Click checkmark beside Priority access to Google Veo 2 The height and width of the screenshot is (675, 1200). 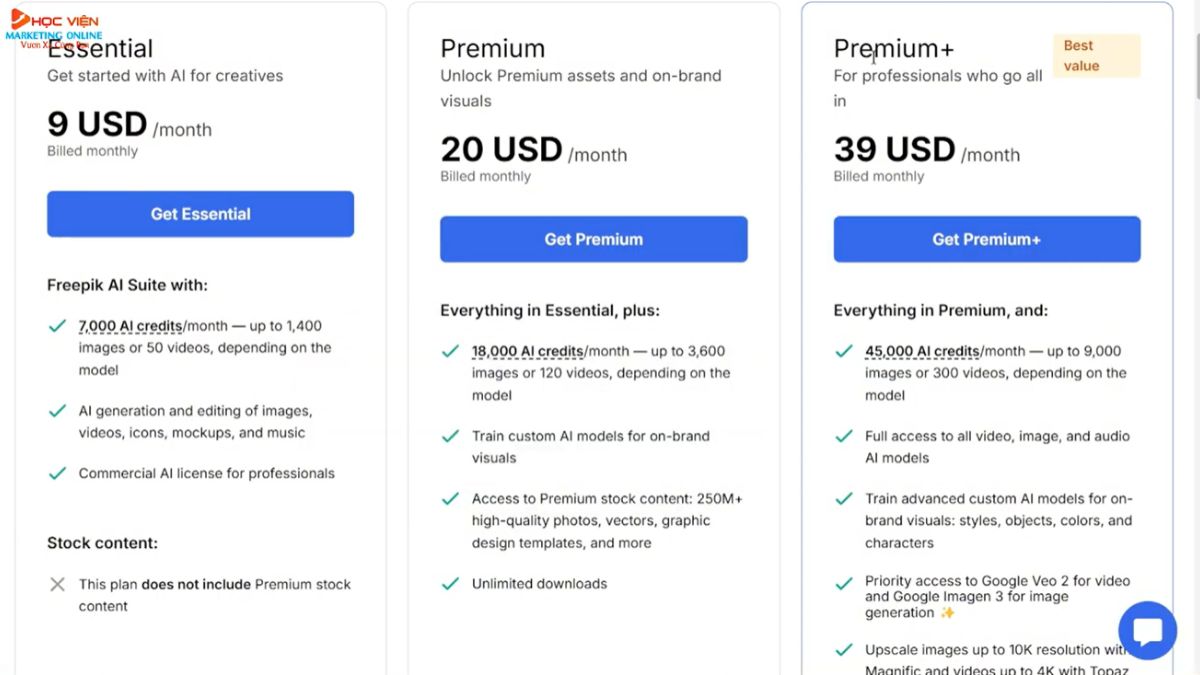click(x=844, y=581)
